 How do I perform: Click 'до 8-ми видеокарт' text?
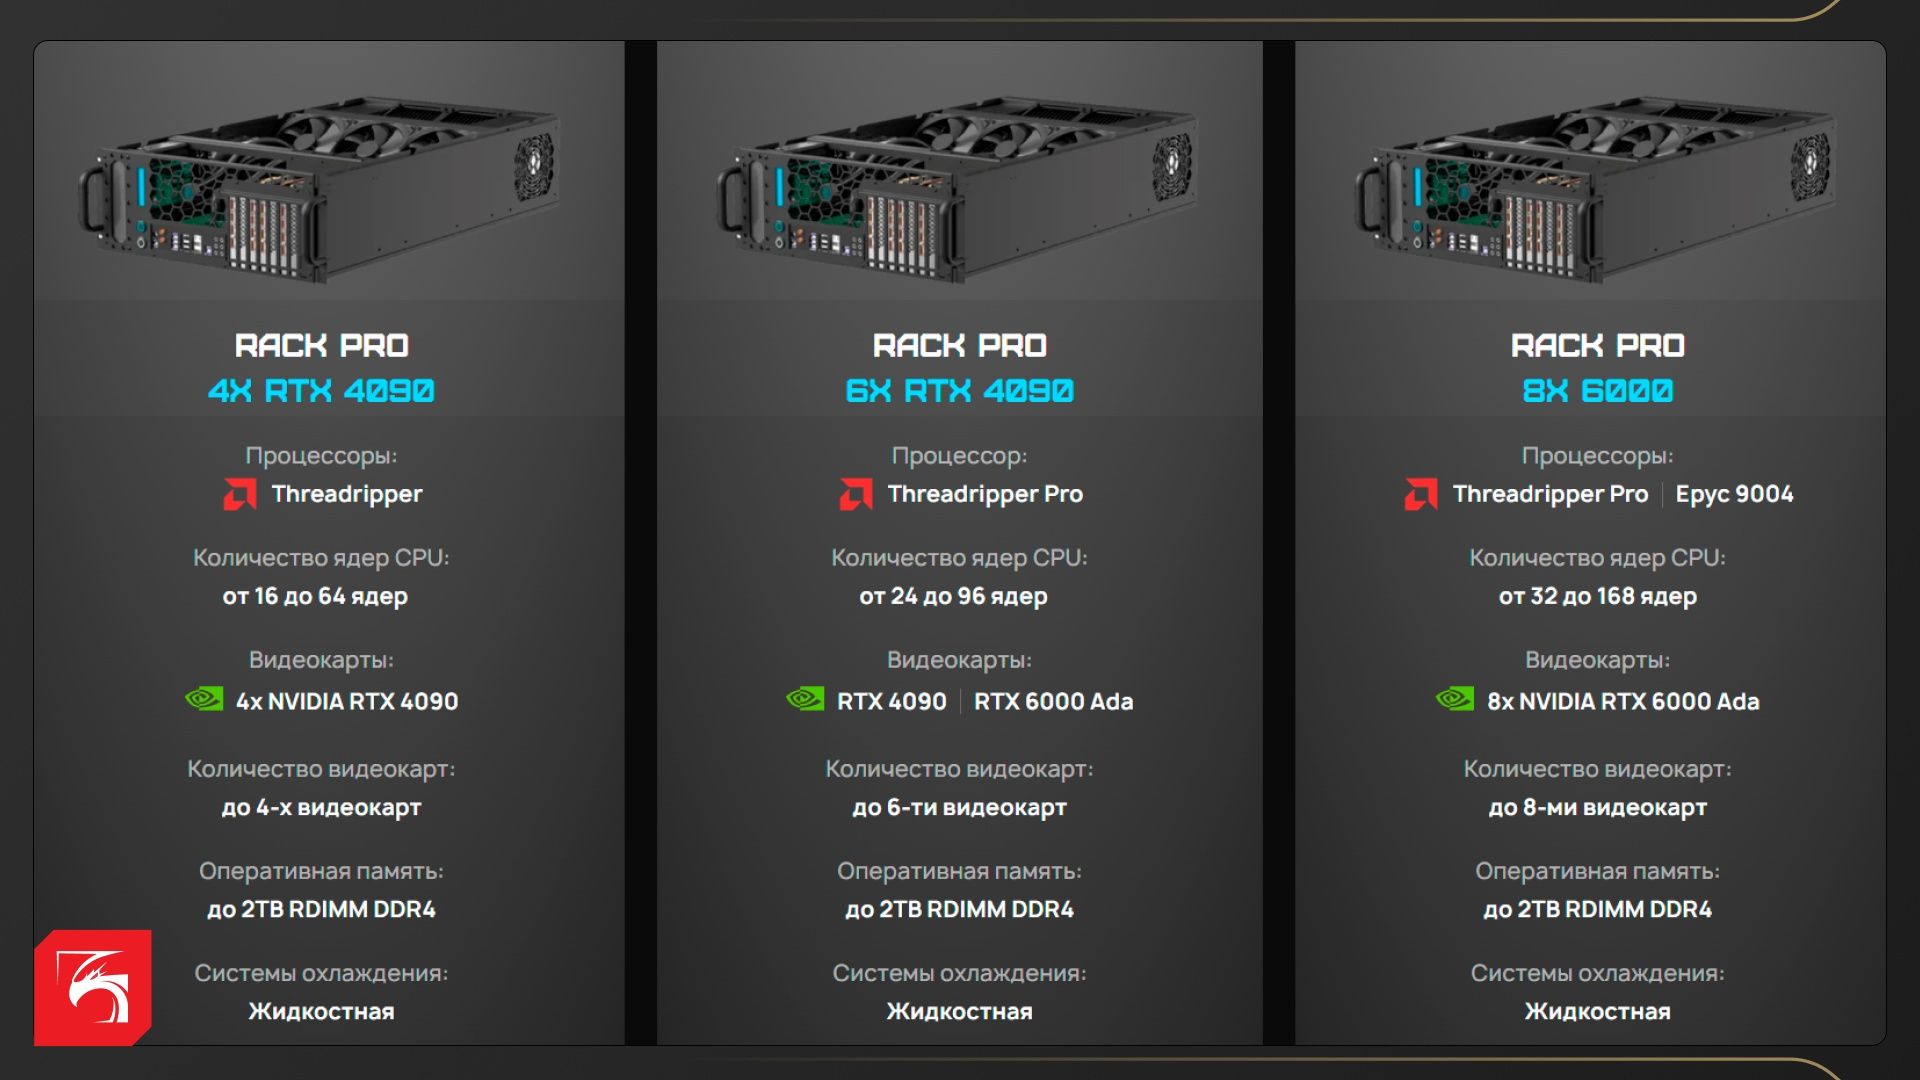point(1597,807)
